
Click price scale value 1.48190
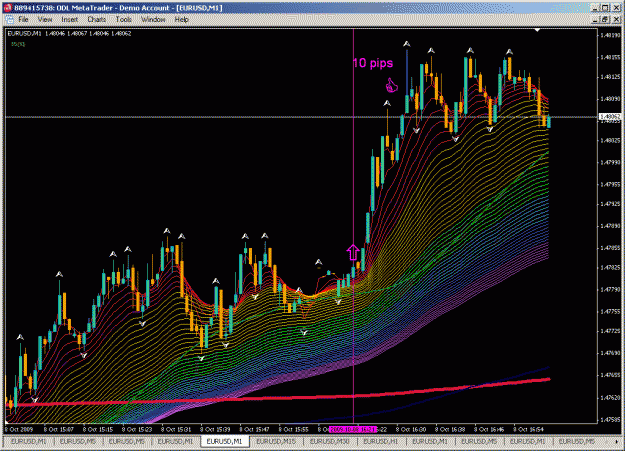pos(610,35)
